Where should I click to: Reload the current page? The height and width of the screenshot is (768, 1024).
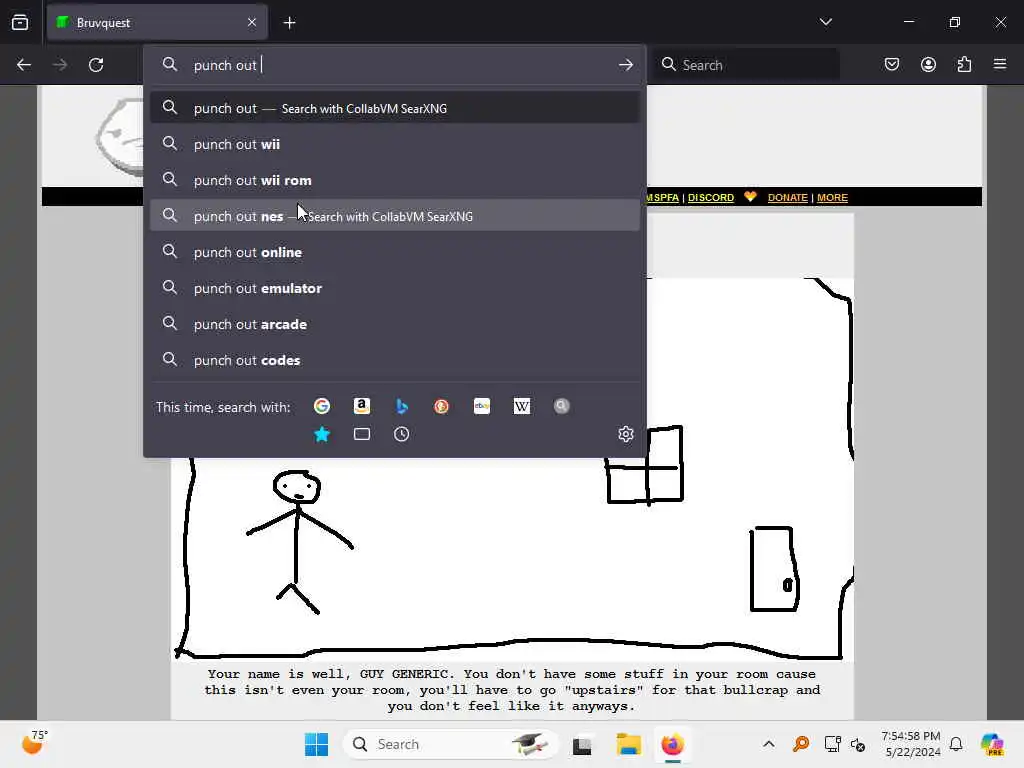[96, 65]
